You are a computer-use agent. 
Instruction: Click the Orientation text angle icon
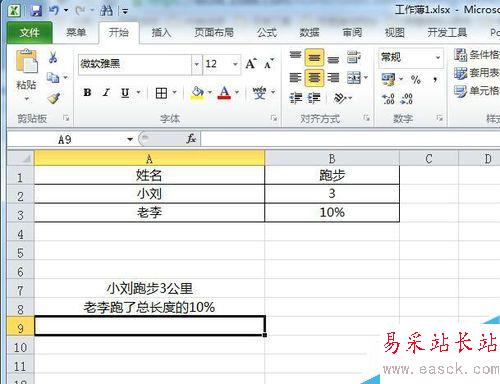[x=340, y=98]
